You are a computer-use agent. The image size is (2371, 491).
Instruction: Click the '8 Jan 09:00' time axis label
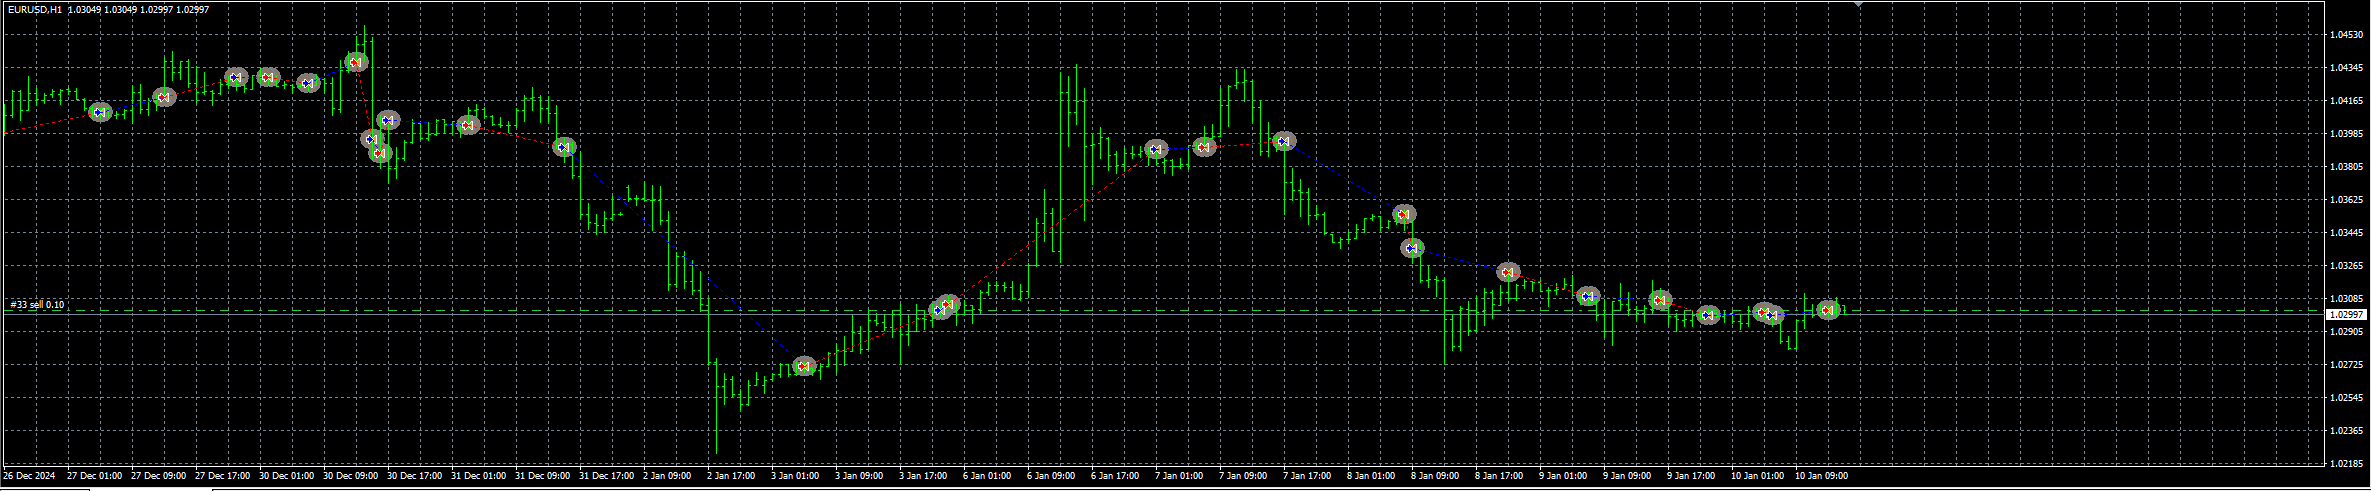pyautogui.click(x=1435, y=476)
